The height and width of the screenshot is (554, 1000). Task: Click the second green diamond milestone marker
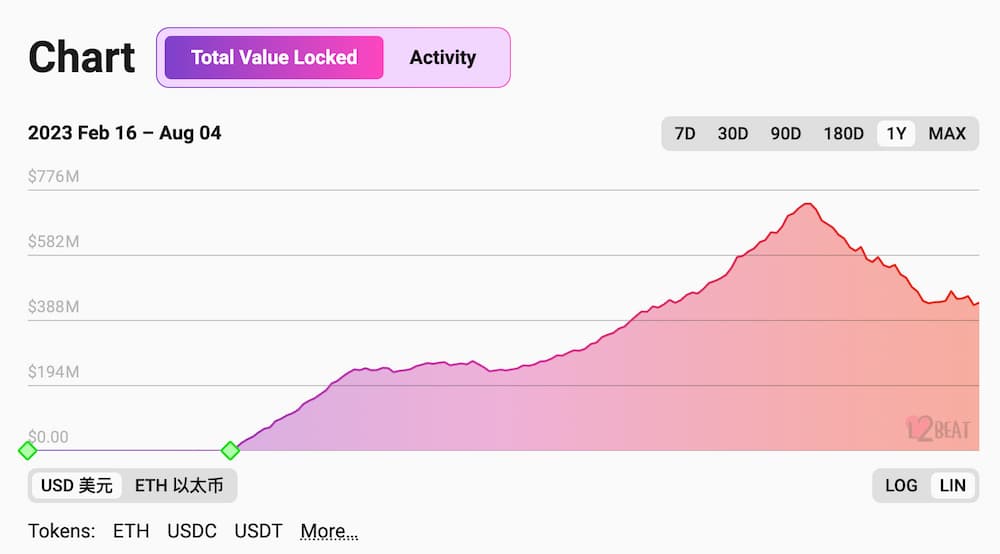click(x=230, y=450)
